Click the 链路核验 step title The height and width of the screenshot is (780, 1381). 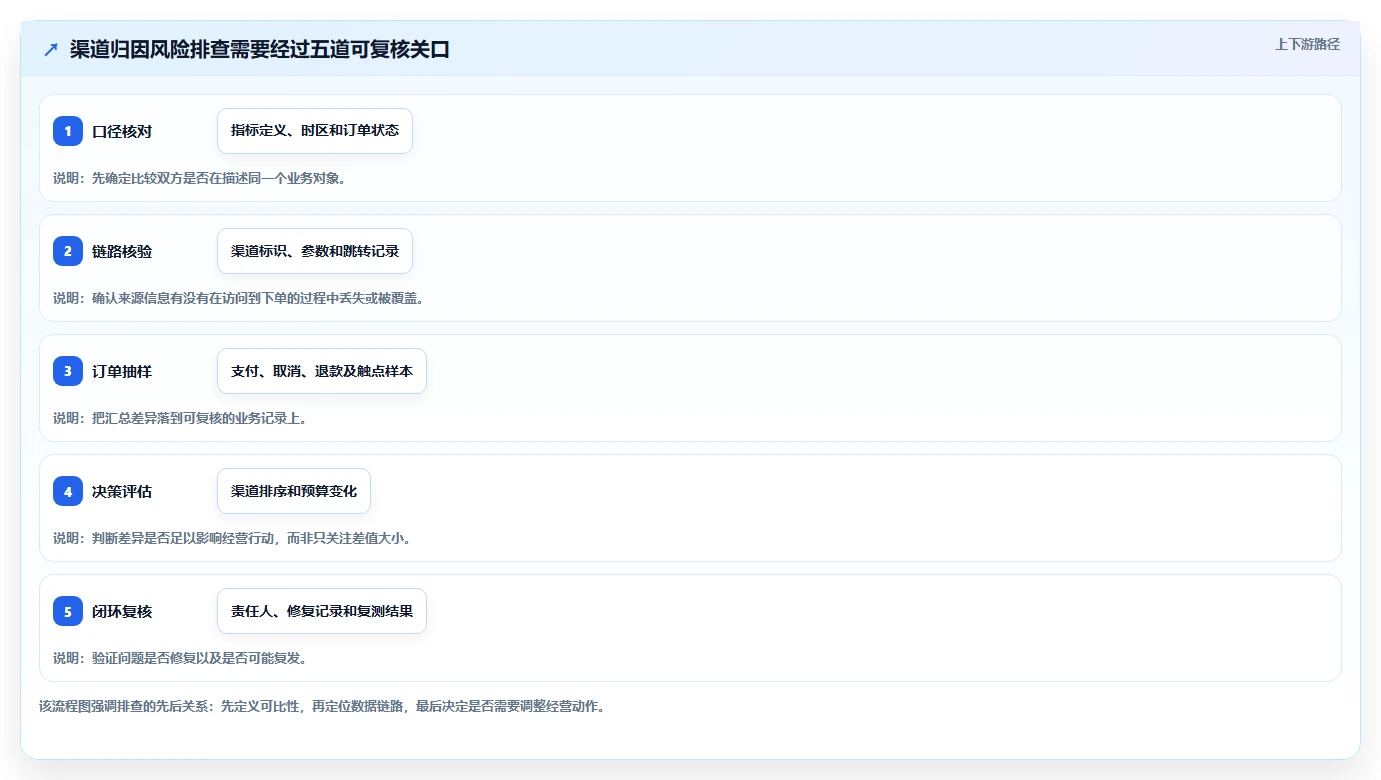pos(122,251)
